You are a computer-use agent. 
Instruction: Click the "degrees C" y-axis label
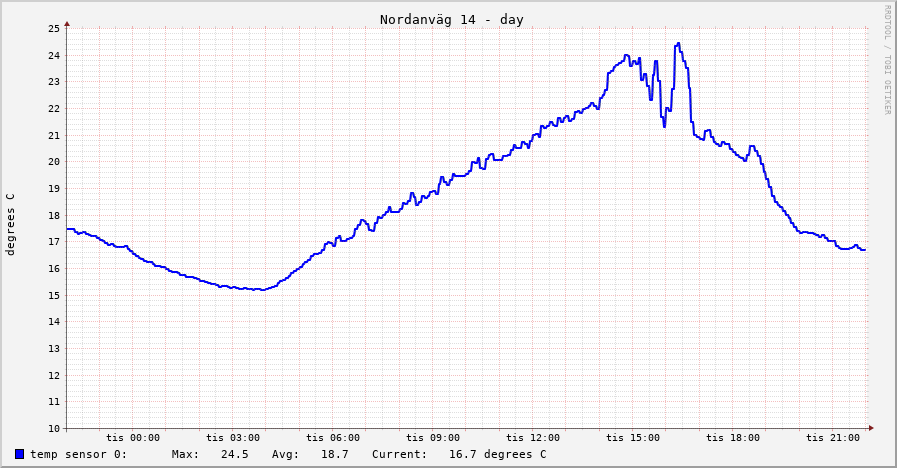10,224
